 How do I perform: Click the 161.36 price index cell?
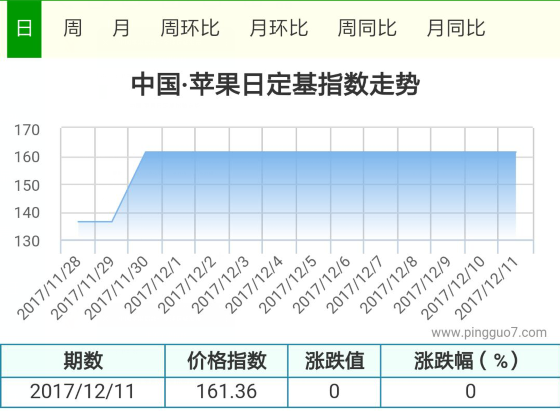pos(226,392)
